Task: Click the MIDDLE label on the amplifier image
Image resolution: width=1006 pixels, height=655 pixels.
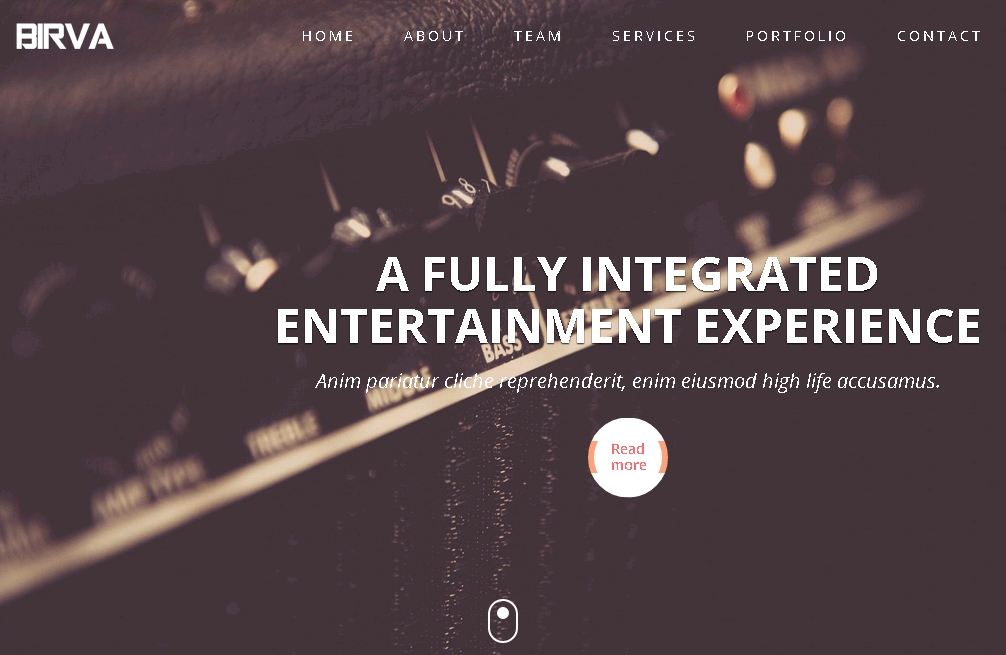Action: pos(398,388)
